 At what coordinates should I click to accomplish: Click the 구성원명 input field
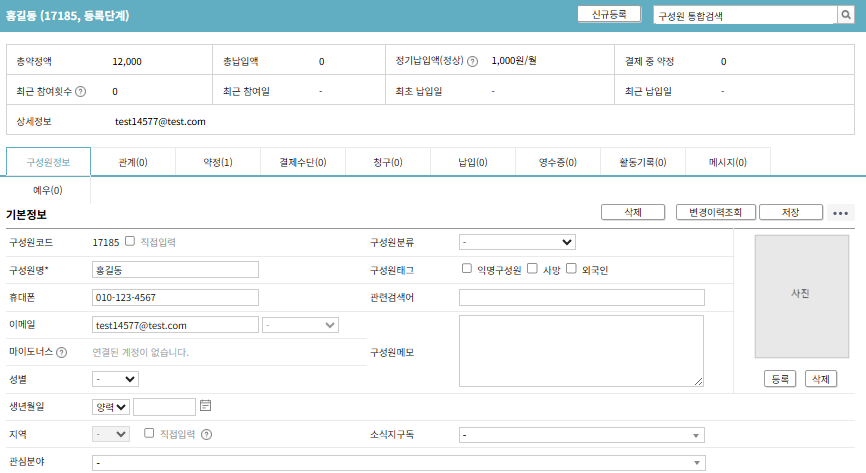click(175, 270)
